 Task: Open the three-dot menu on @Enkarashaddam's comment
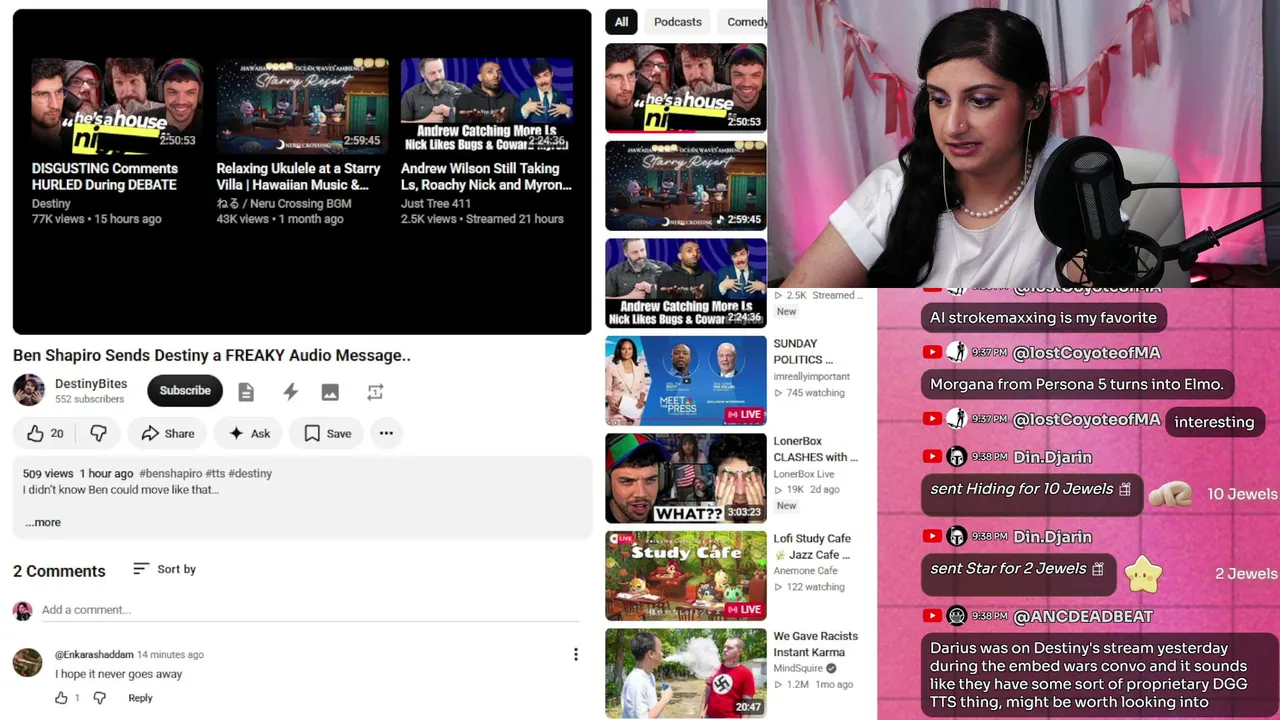tap(575, 654)
